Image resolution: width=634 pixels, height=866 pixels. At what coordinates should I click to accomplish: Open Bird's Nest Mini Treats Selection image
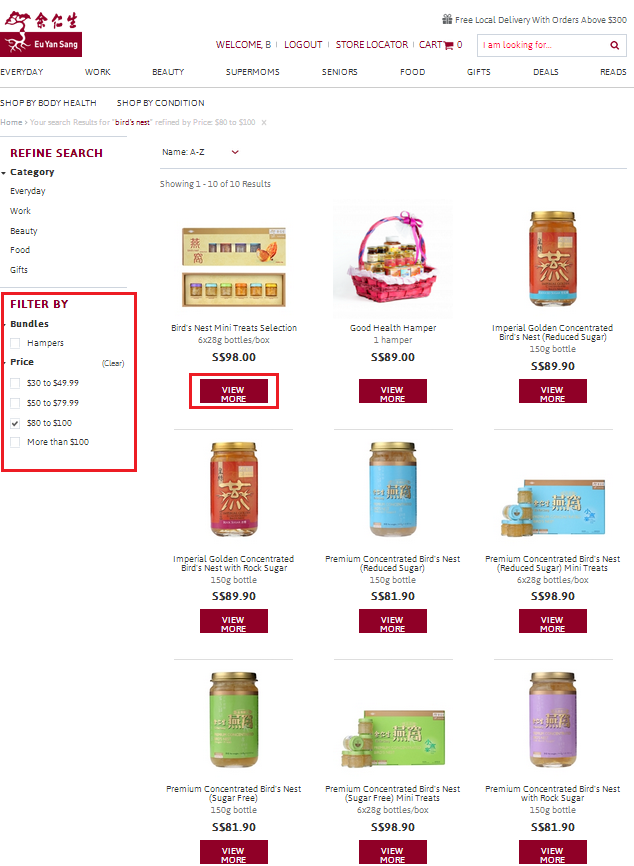coord(234,267)
